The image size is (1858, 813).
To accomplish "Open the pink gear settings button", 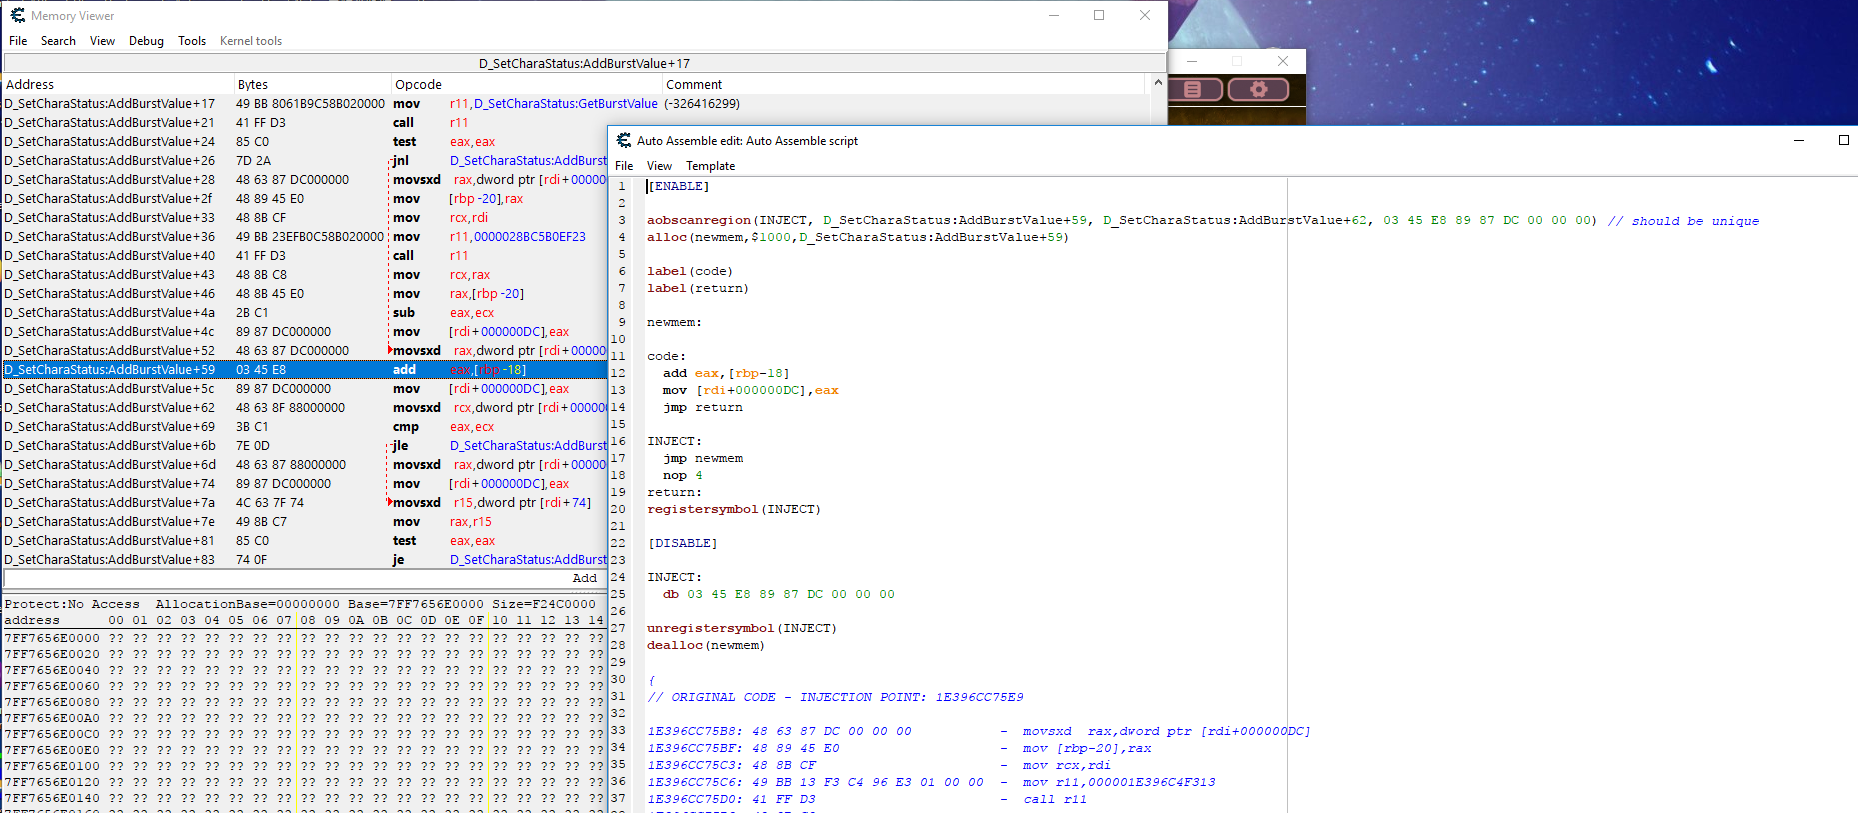I will 1258,90.
